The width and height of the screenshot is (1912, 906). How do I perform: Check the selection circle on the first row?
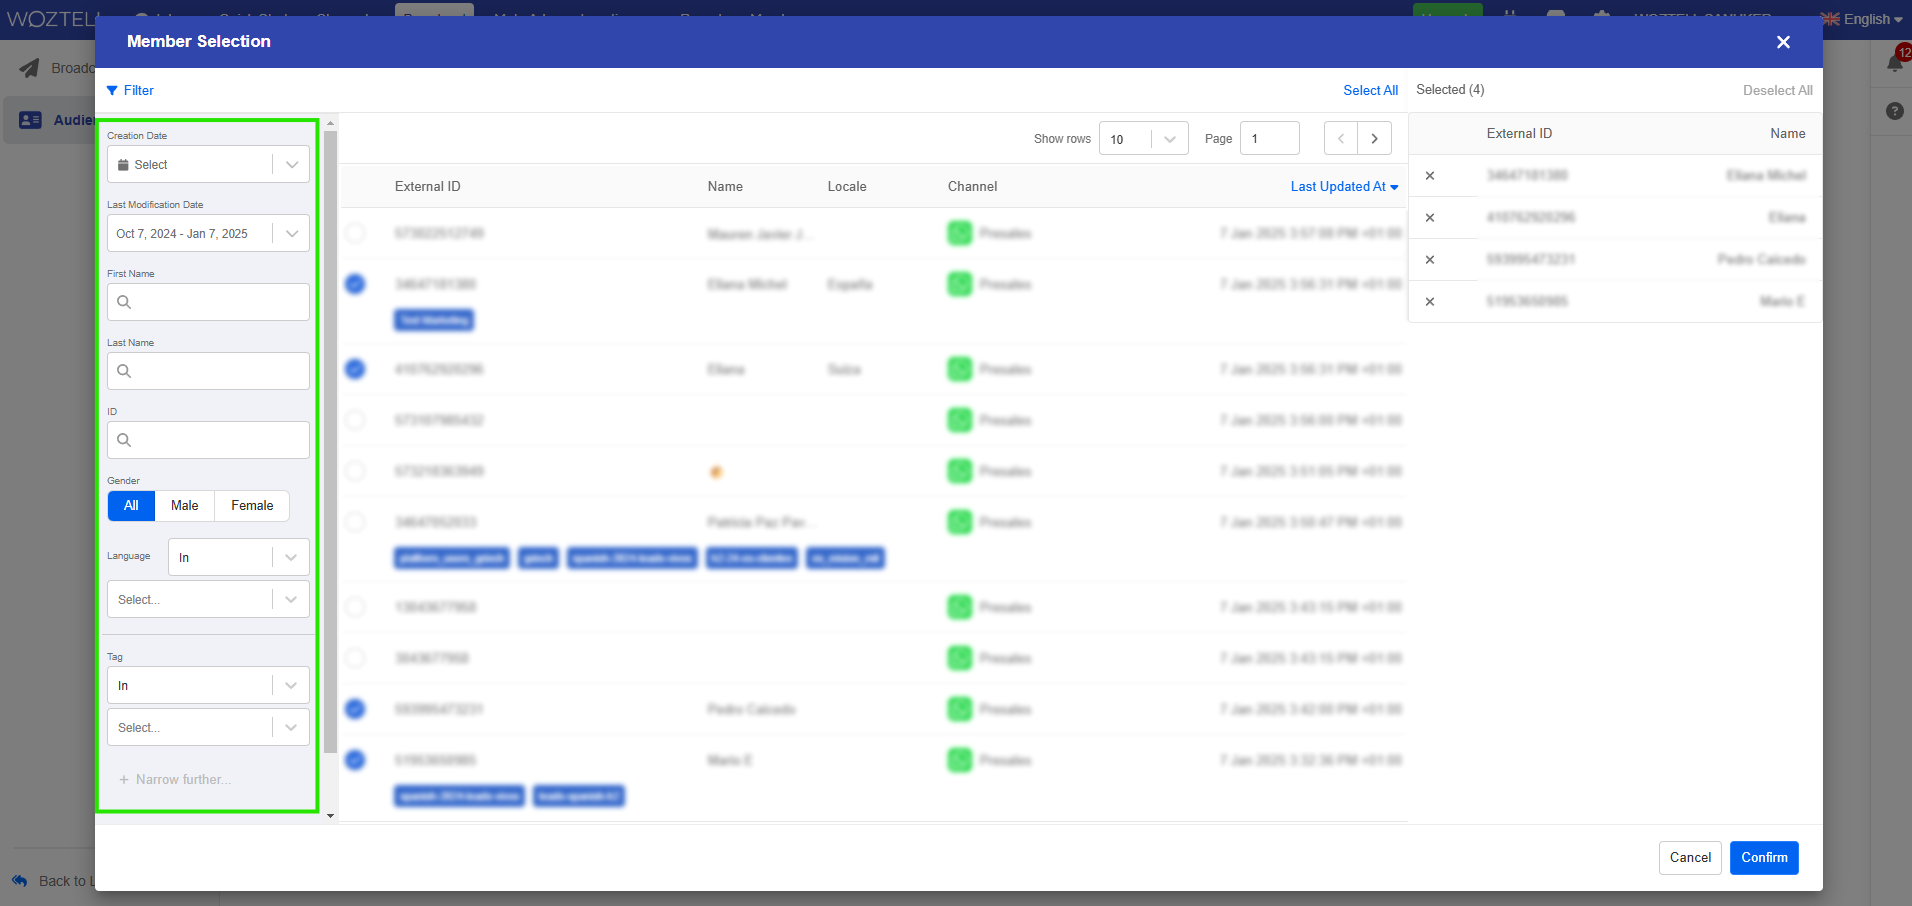pyautogui.click(x=355, y=233)
